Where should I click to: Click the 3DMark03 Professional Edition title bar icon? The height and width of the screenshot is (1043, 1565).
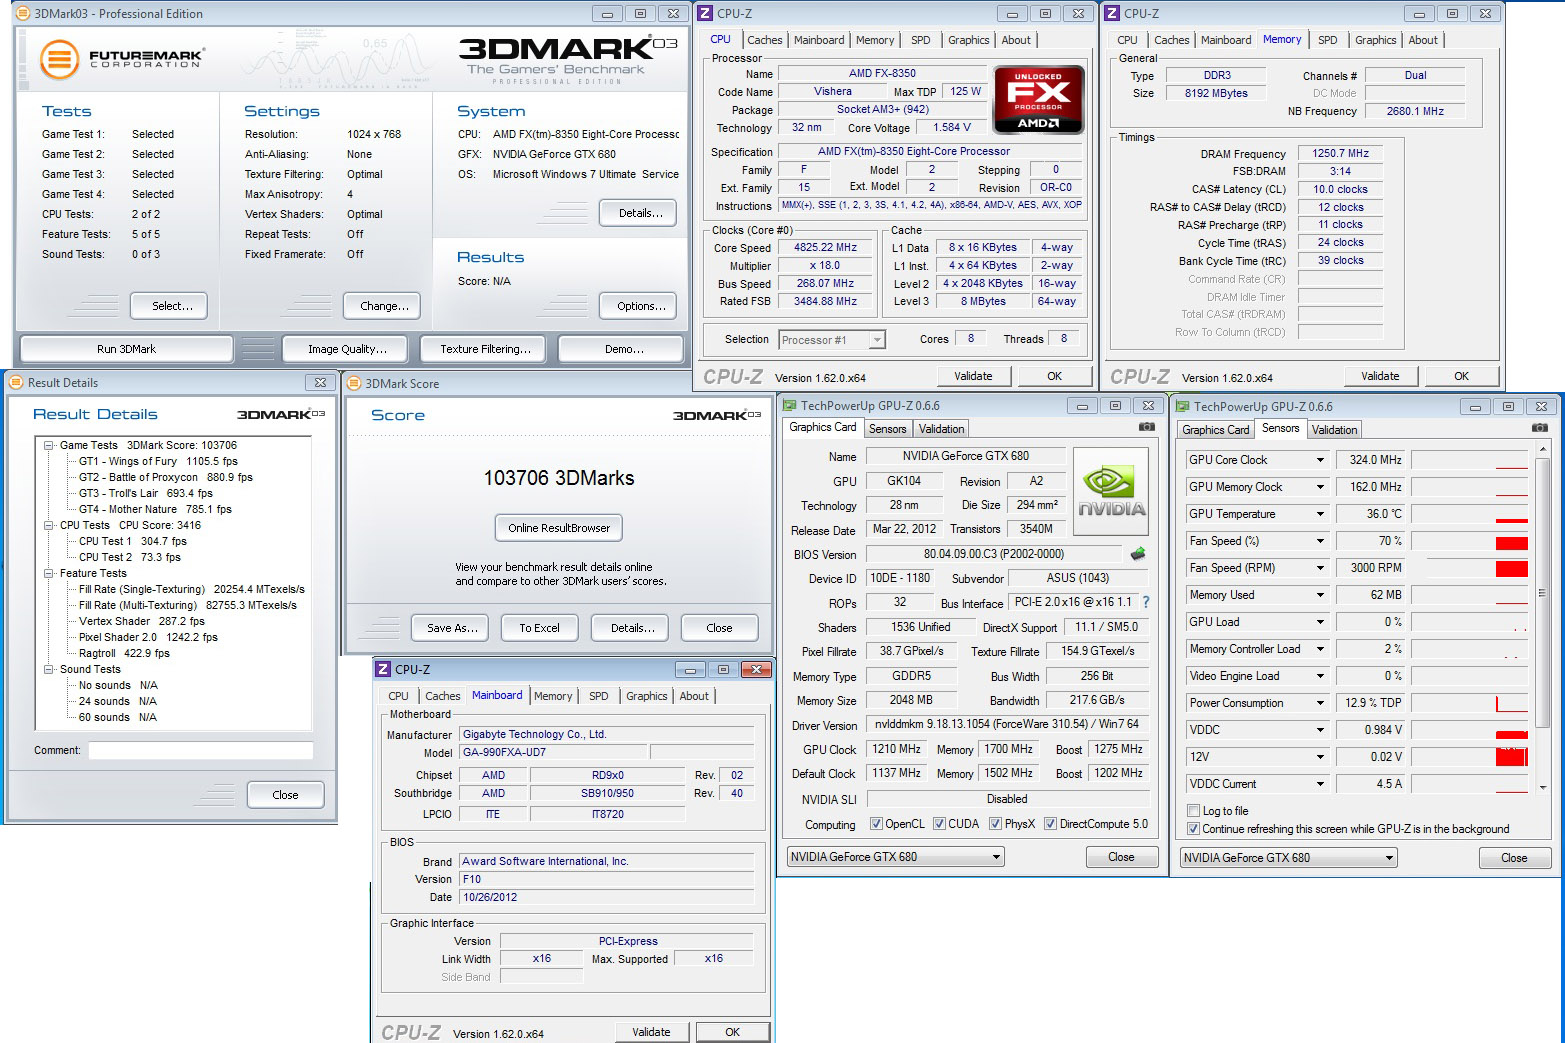(23, 14)
